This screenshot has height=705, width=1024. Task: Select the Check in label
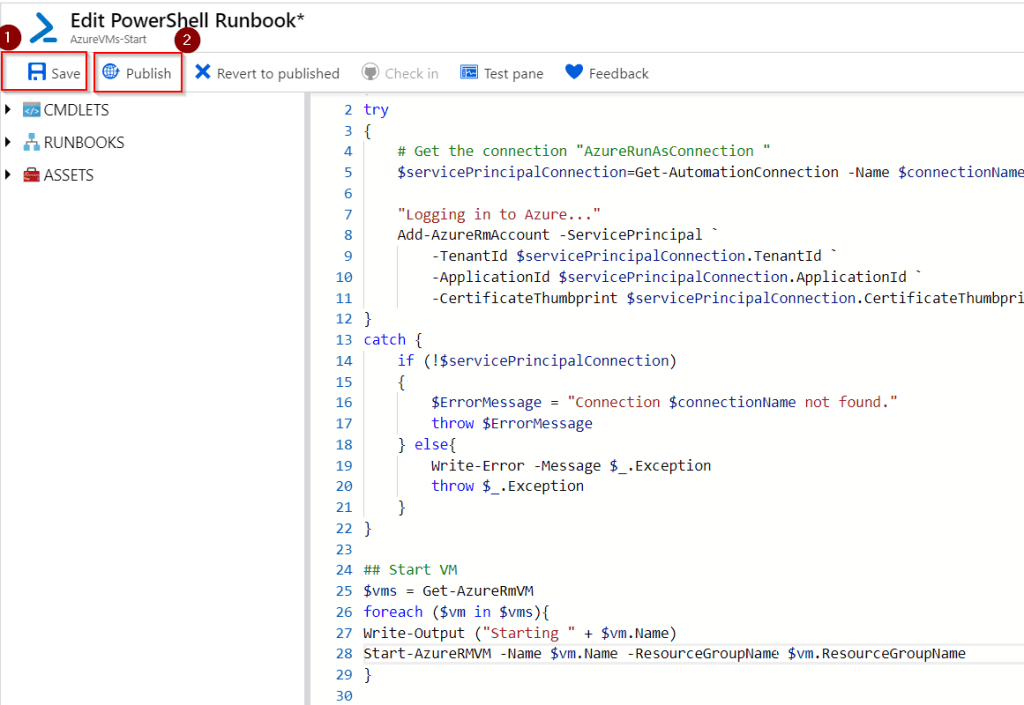tap(411, 74)
